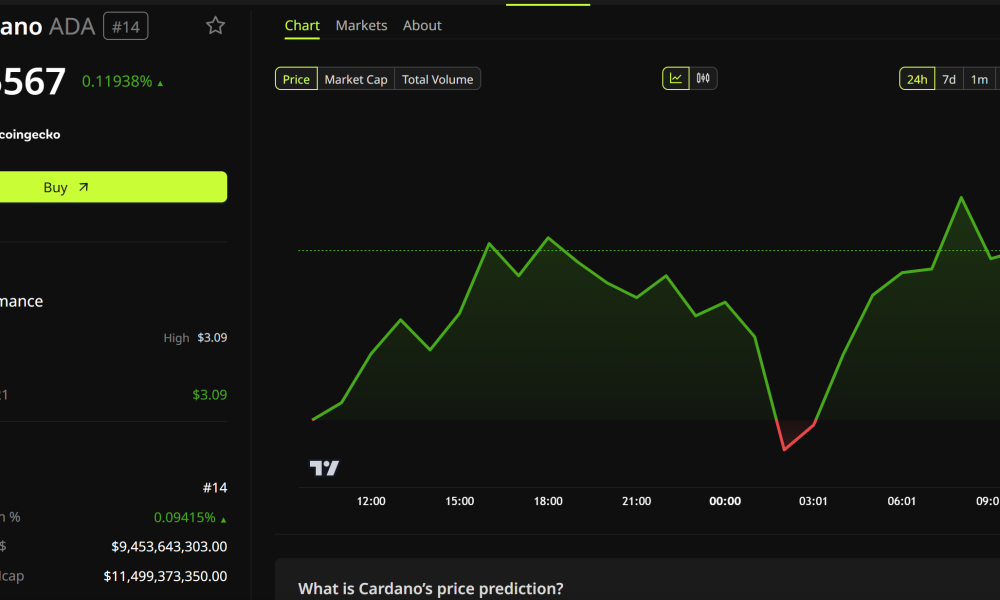Click the 00:00 time axis label

pyautogui.click(x=725, y=501)
